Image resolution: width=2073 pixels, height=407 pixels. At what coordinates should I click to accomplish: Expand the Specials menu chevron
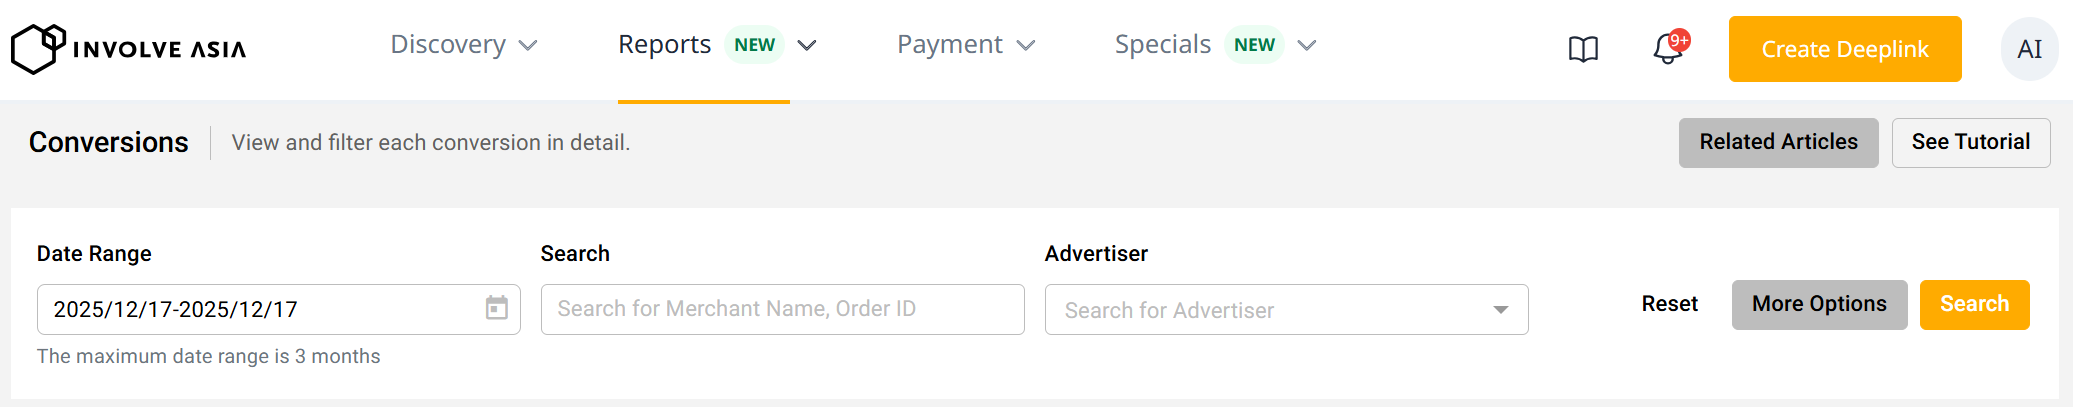click(1307, 46)
